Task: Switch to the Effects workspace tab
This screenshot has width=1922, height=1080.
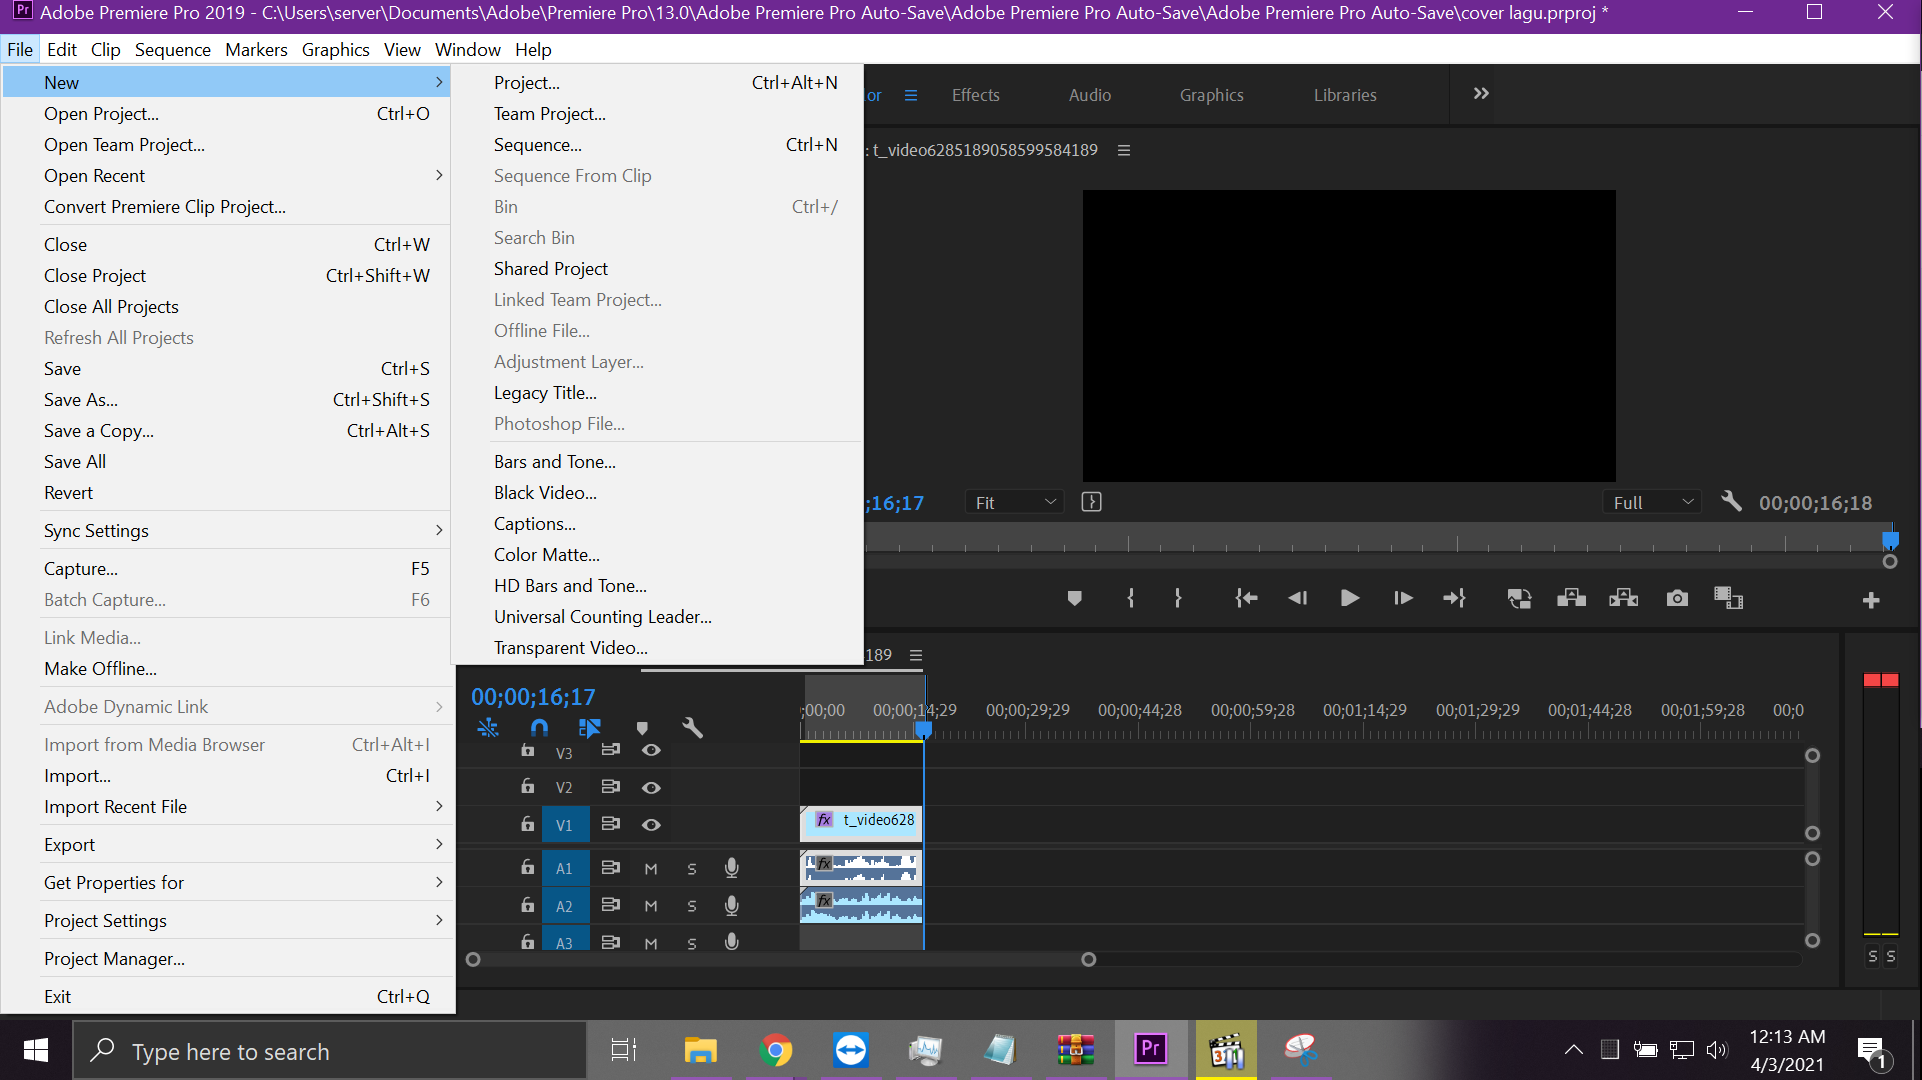Action: point(975,95)
